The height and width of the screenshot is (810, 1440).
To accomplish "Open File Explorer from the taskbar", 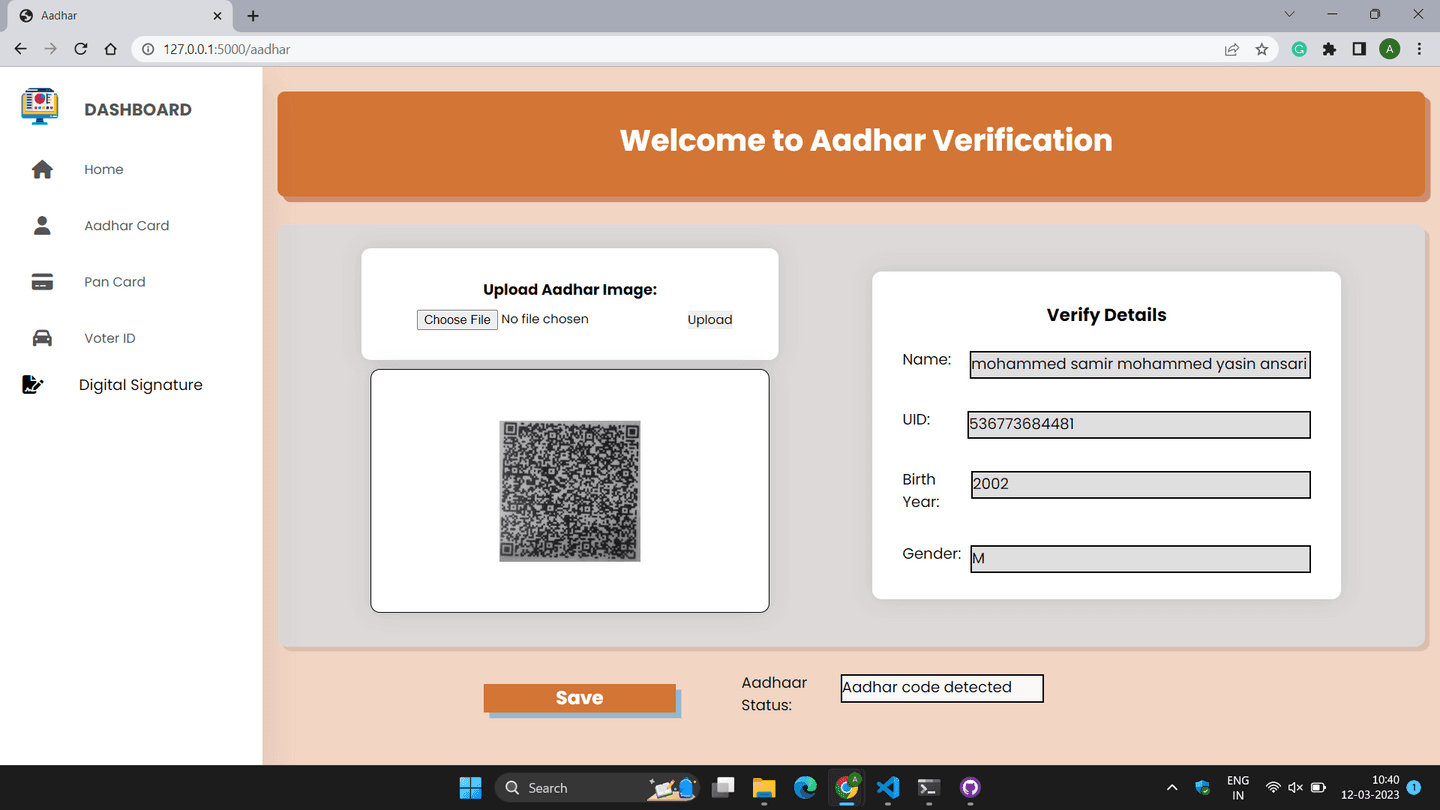I will [764, 788].
